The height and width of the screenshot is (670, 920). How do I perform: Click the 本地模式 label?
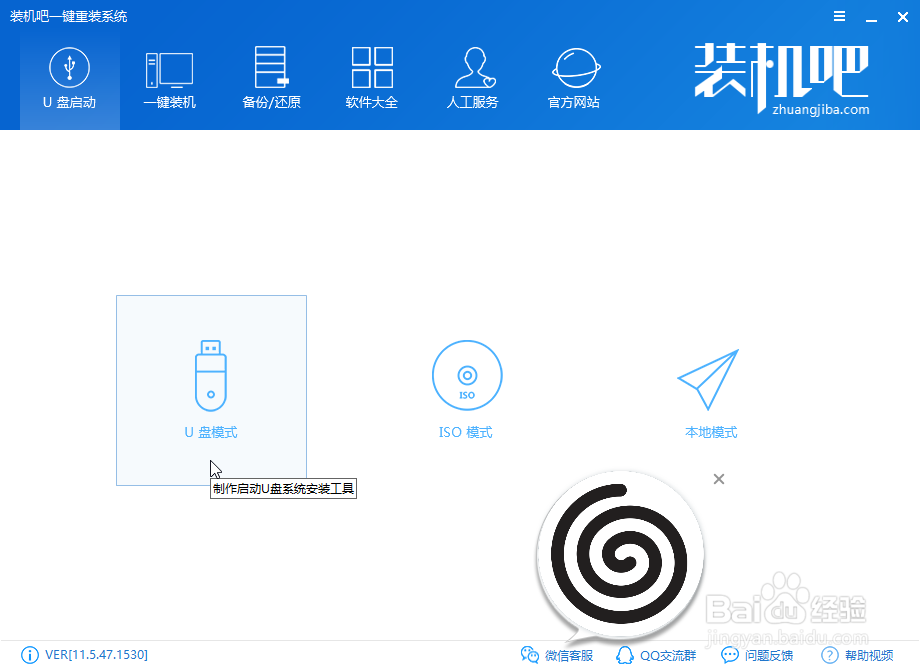pos(711,432)
